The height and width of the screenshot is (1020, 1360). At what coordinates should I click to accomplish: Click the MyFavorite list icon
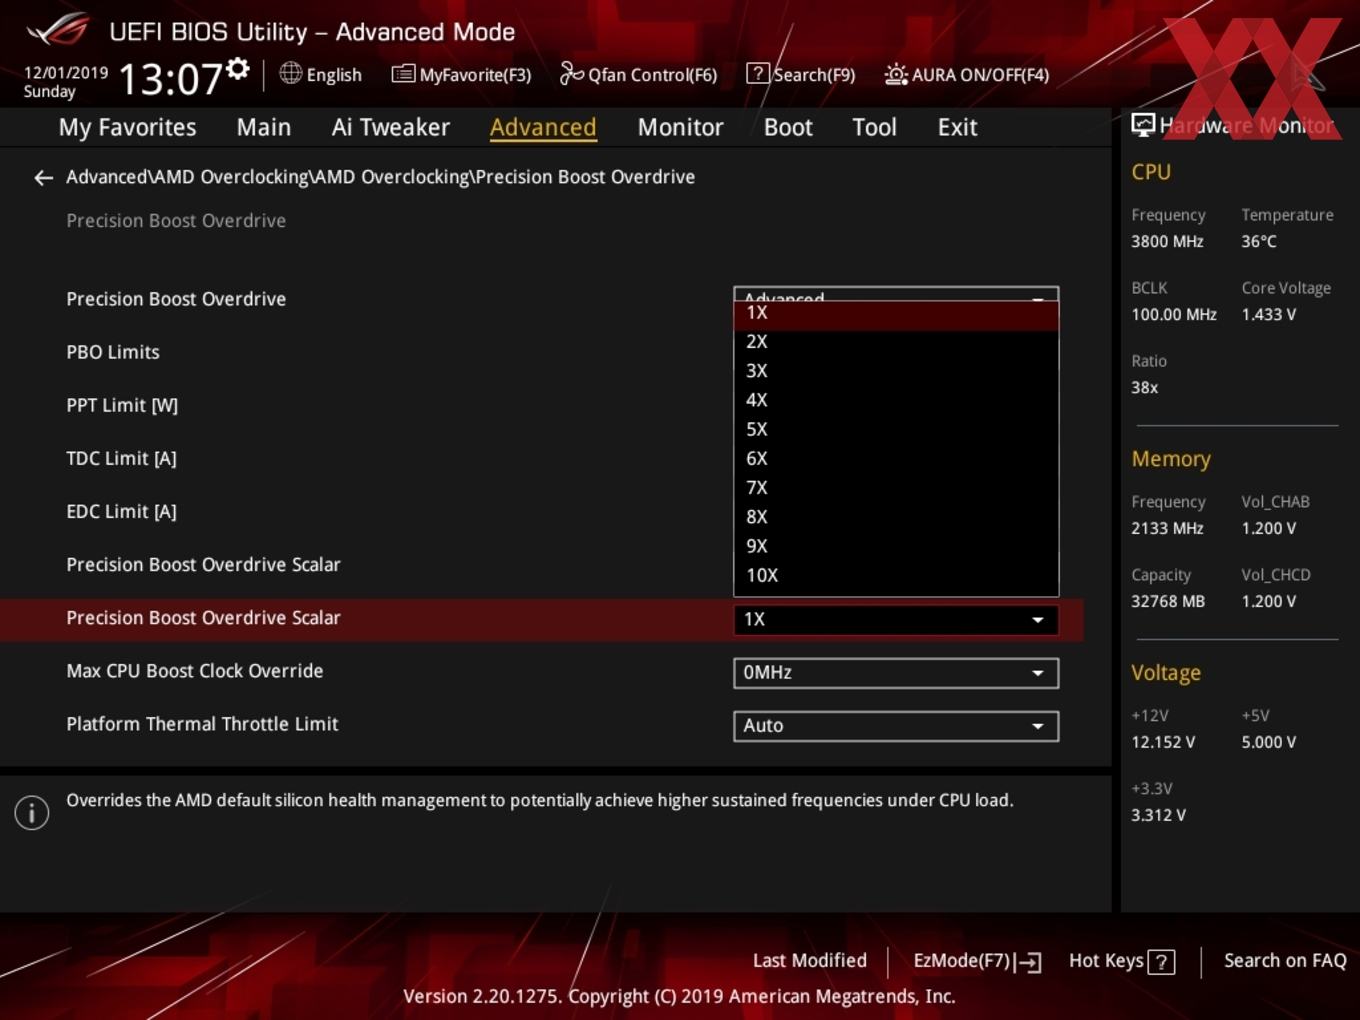pyautogui.click(x=403, y=74)
